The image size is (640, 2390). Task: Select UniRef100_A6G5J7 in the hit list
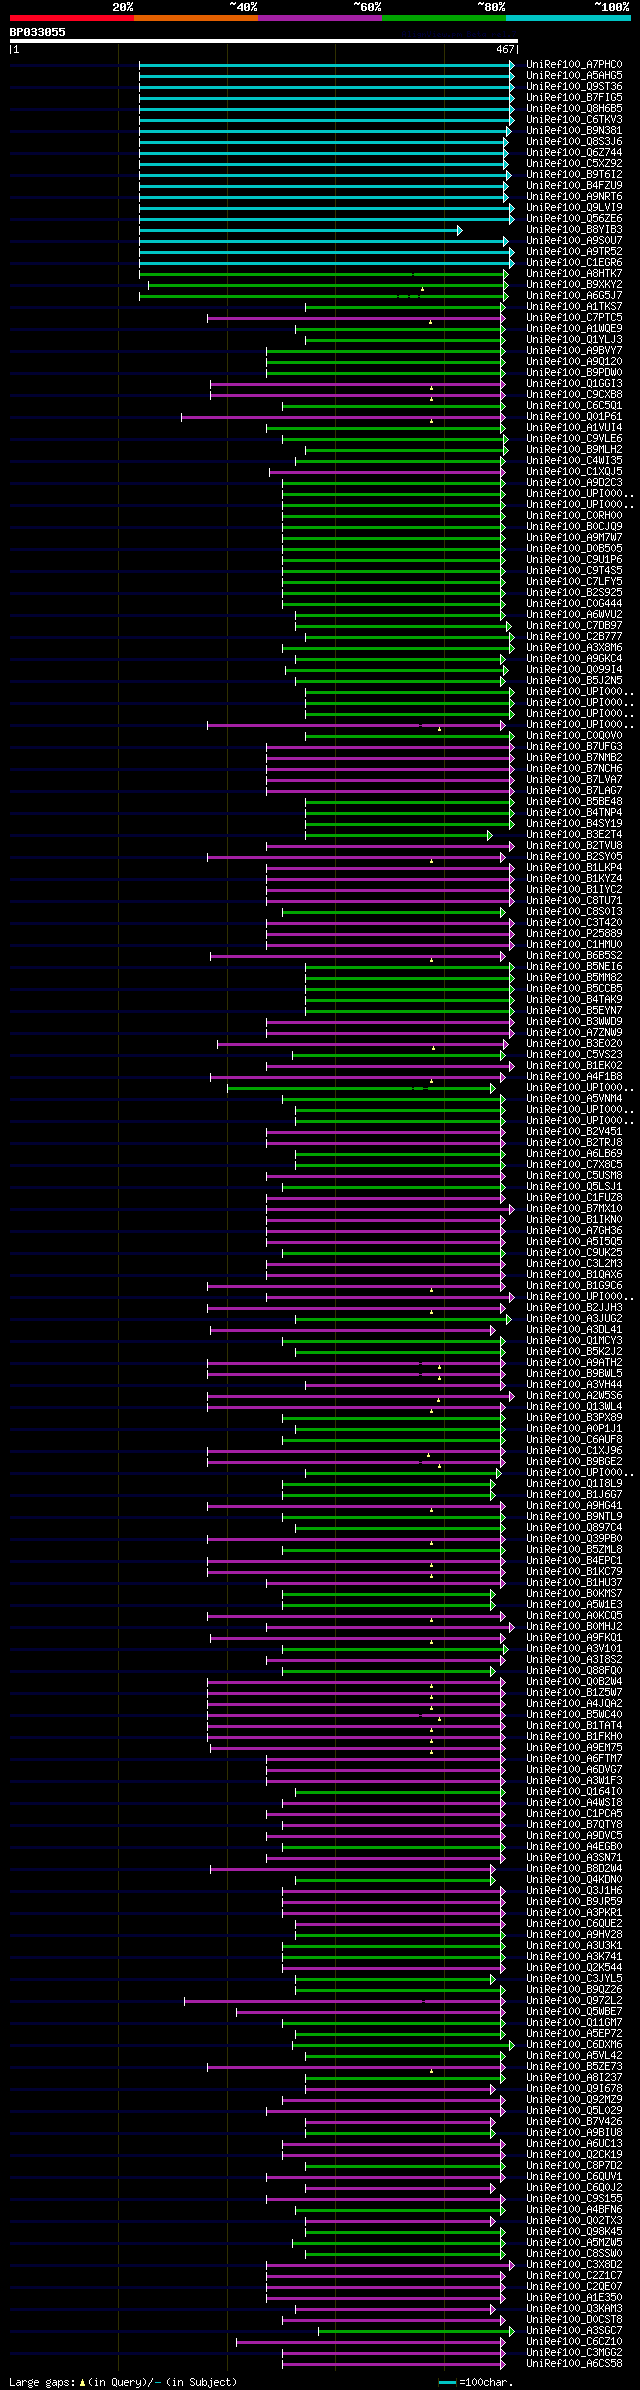coord(574,296)
